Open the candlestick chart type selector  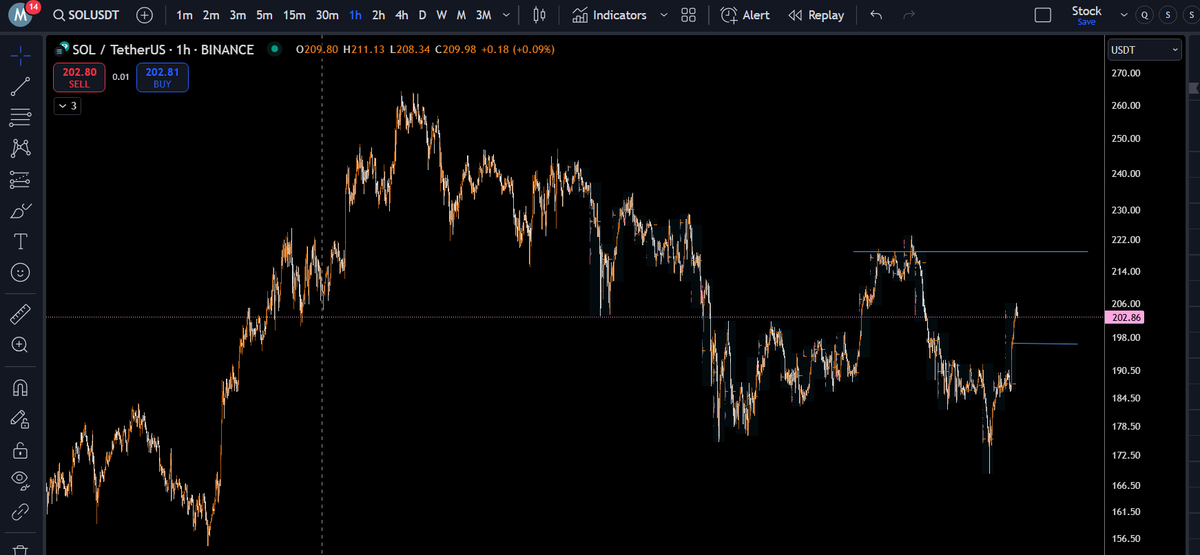point(540,16)
